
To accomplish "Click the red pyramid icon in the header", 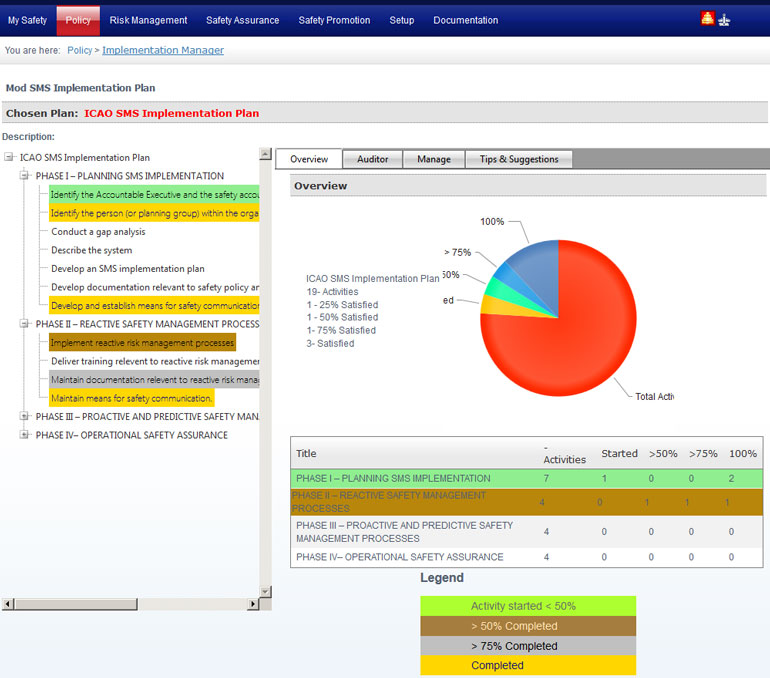I will (x=707, y=19).
